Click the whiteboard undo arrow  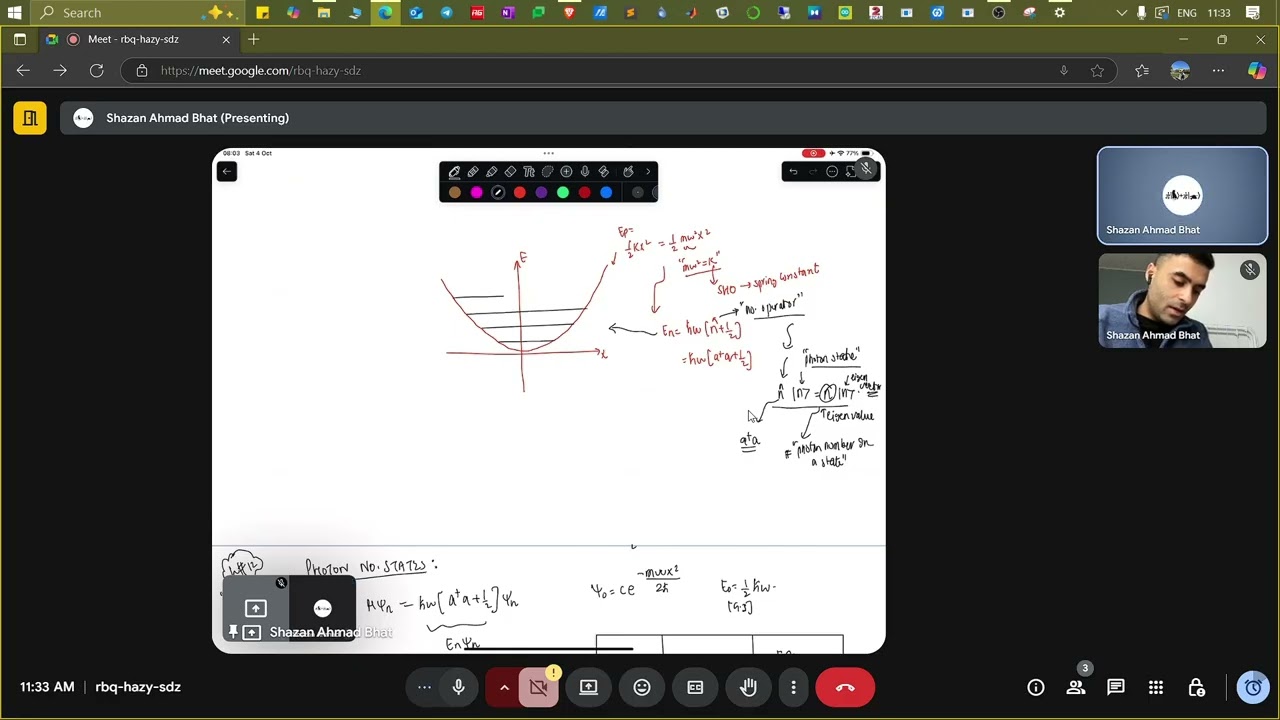(x=793, y=172)
